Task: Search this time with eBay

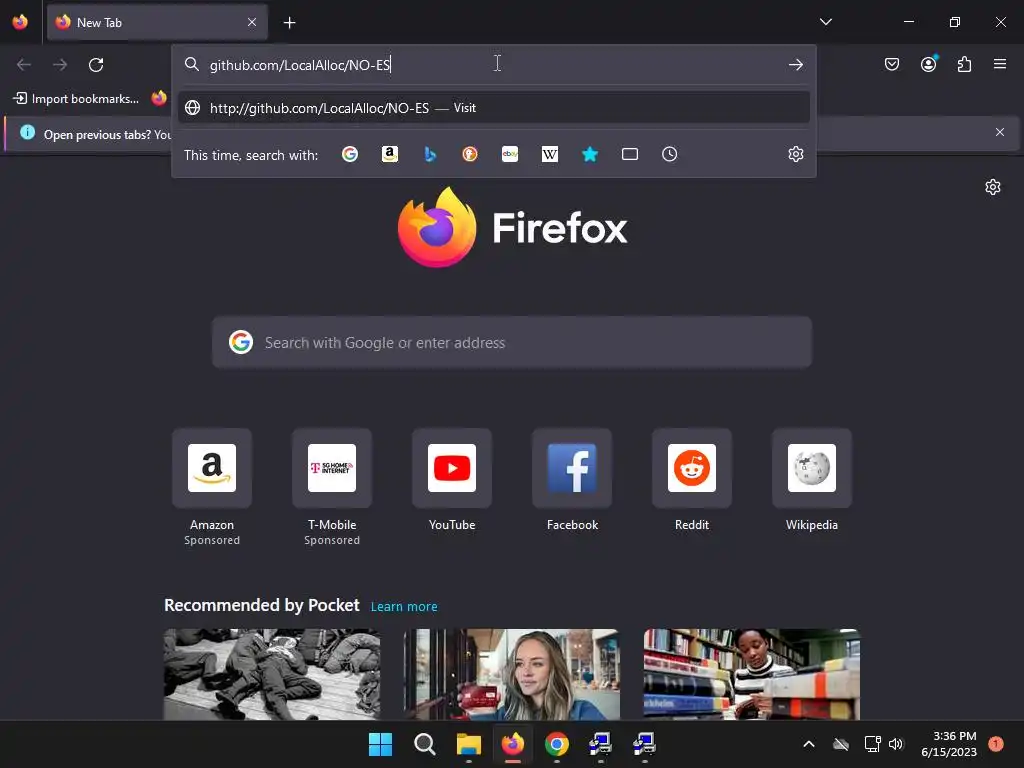Action: (510, 154)
